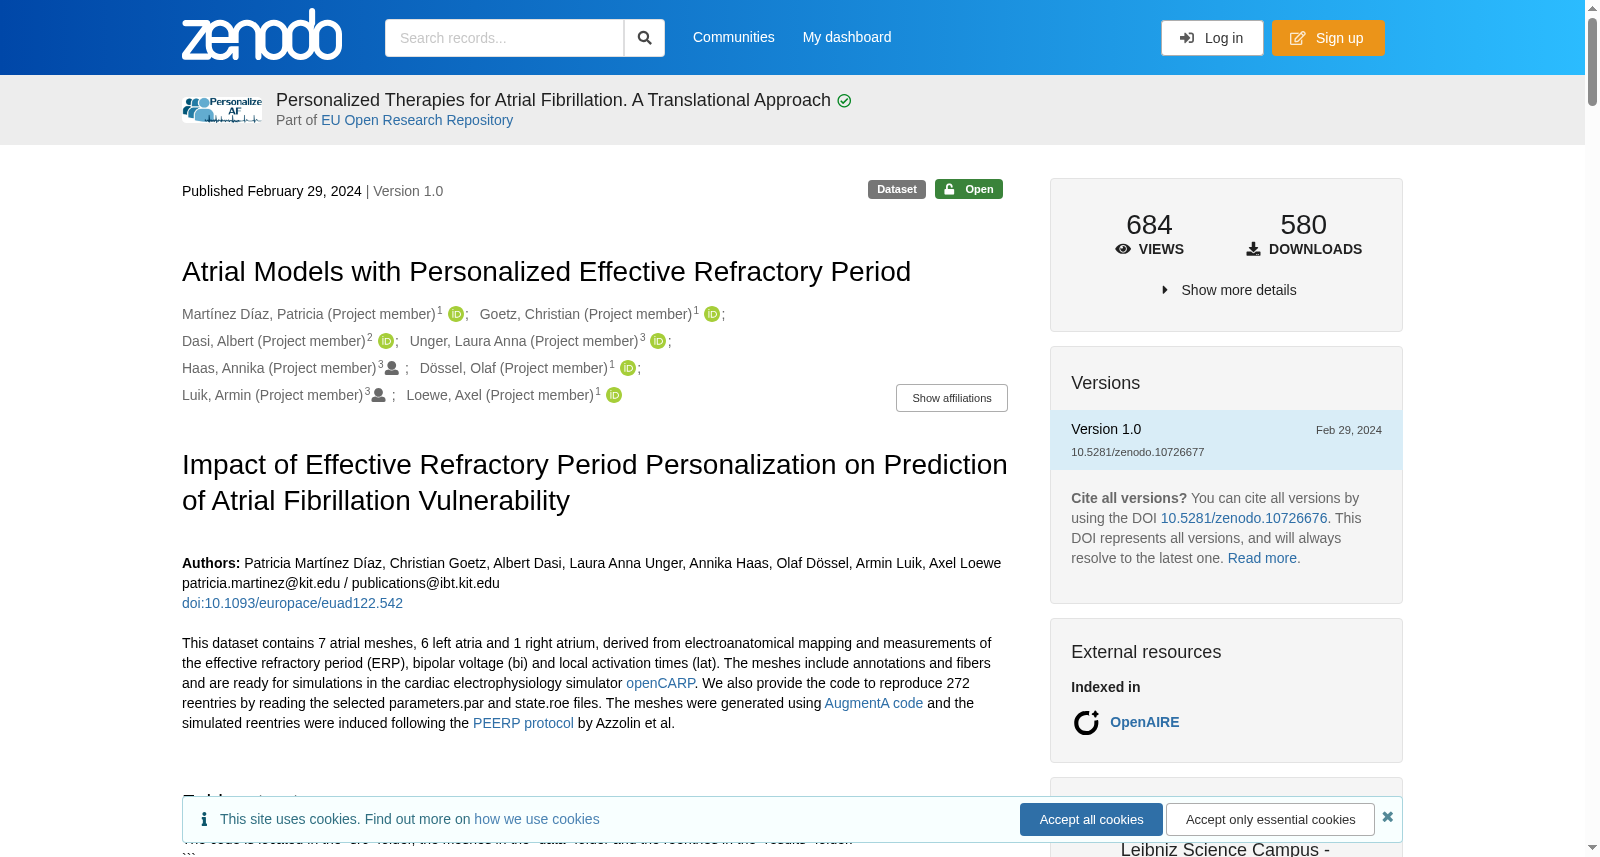1600x857 pixels.
Task: Click the Log in button
Action: 1212,38
